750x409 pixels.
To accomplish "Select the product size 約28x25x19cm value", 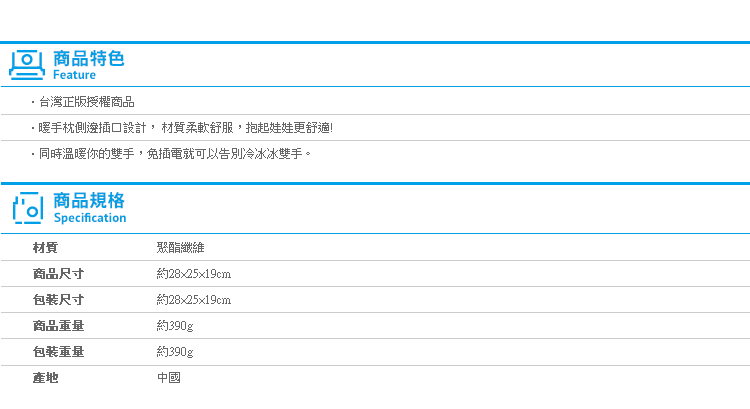I will (x=194, y=274).
